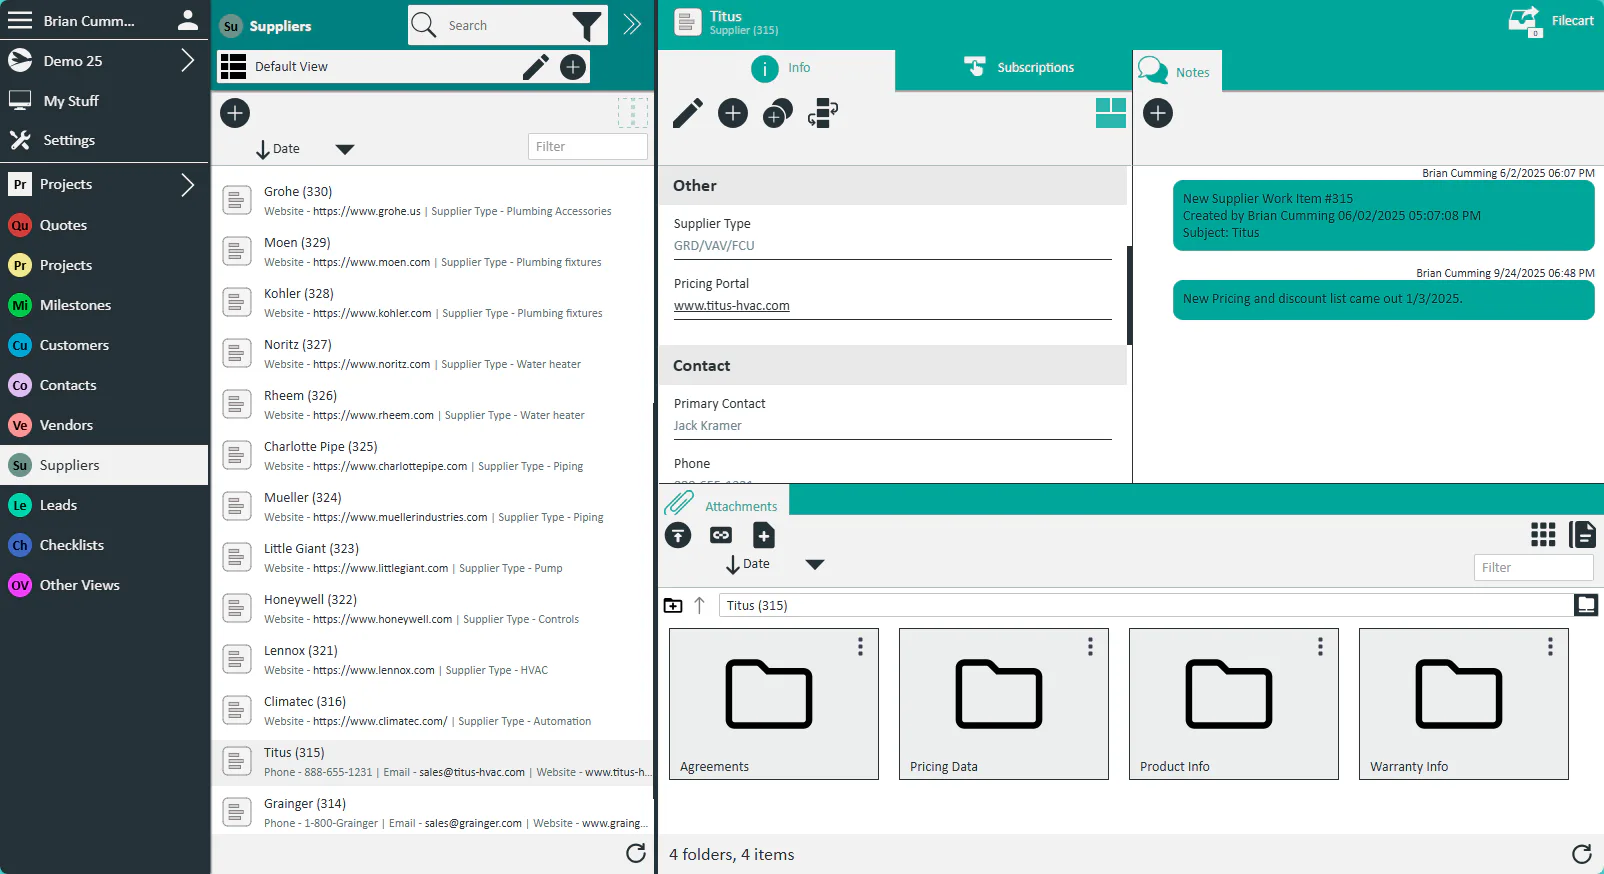Open the Warranty Info folder options menu
The width and height of the screenshot is (1604, 874).
click(x=1550, y=647)
